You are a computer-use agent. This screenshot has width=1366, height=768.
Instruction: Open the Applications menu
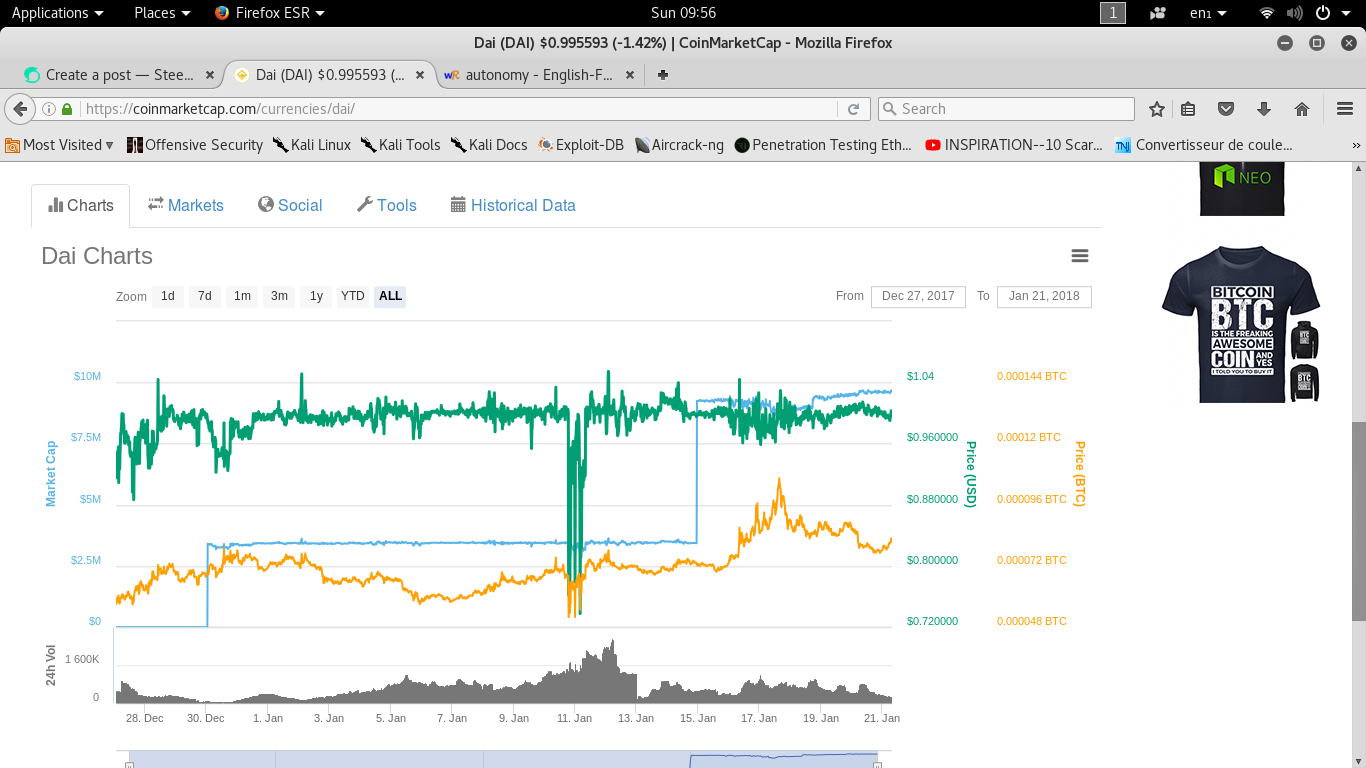(x=57, y=13)
